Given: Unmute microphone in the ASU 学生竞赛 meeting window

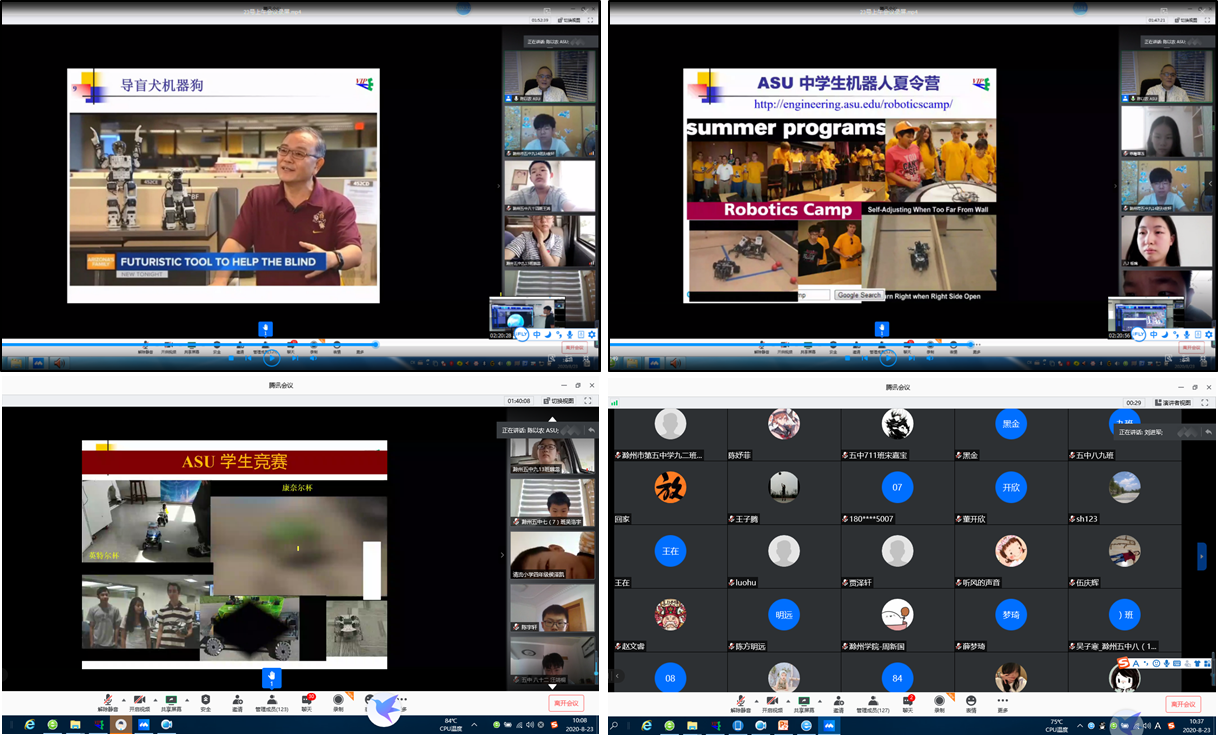Looking at the screenshot, I should (108, 703).
